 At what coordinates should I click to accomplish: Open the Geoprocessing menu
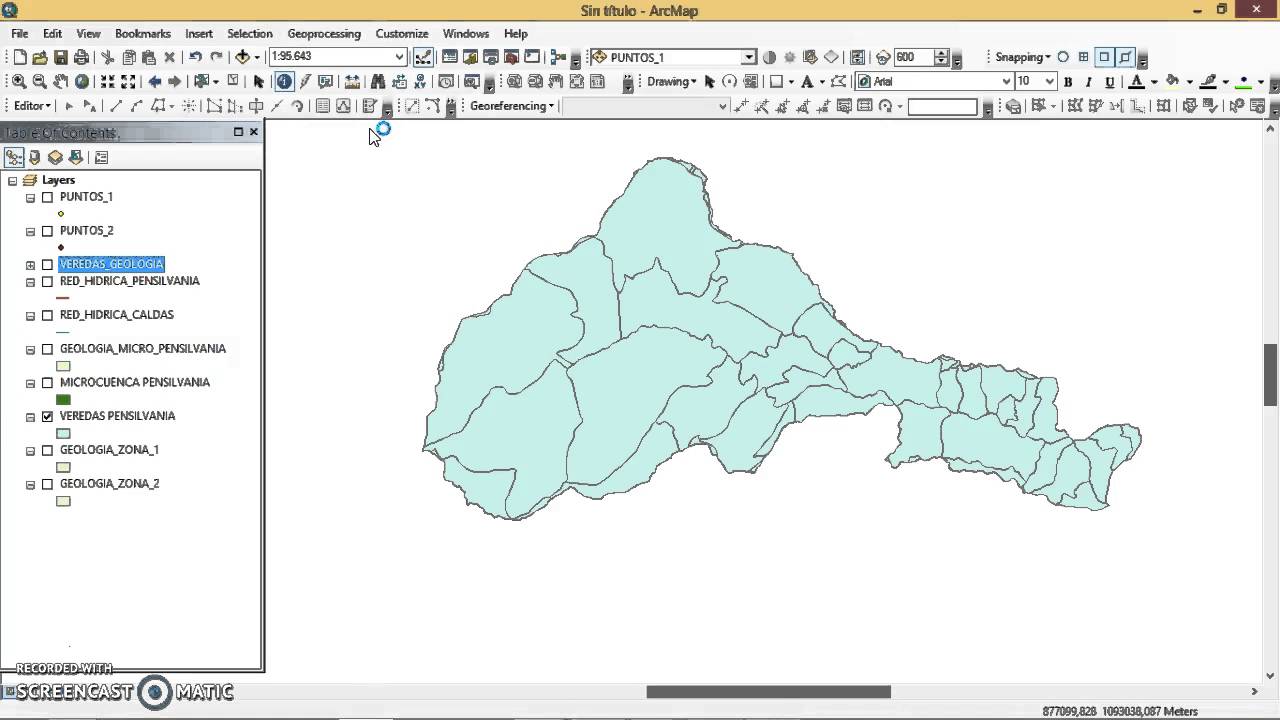coord(323,33)
